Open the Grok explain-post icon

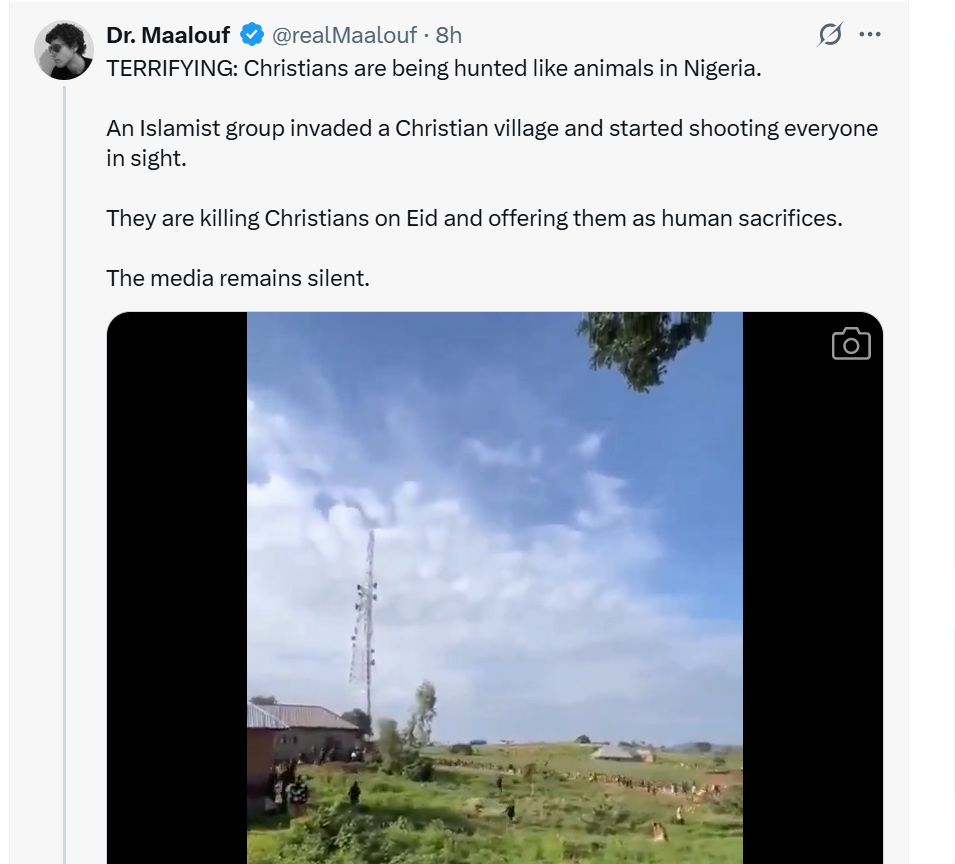tap(830, 35)
